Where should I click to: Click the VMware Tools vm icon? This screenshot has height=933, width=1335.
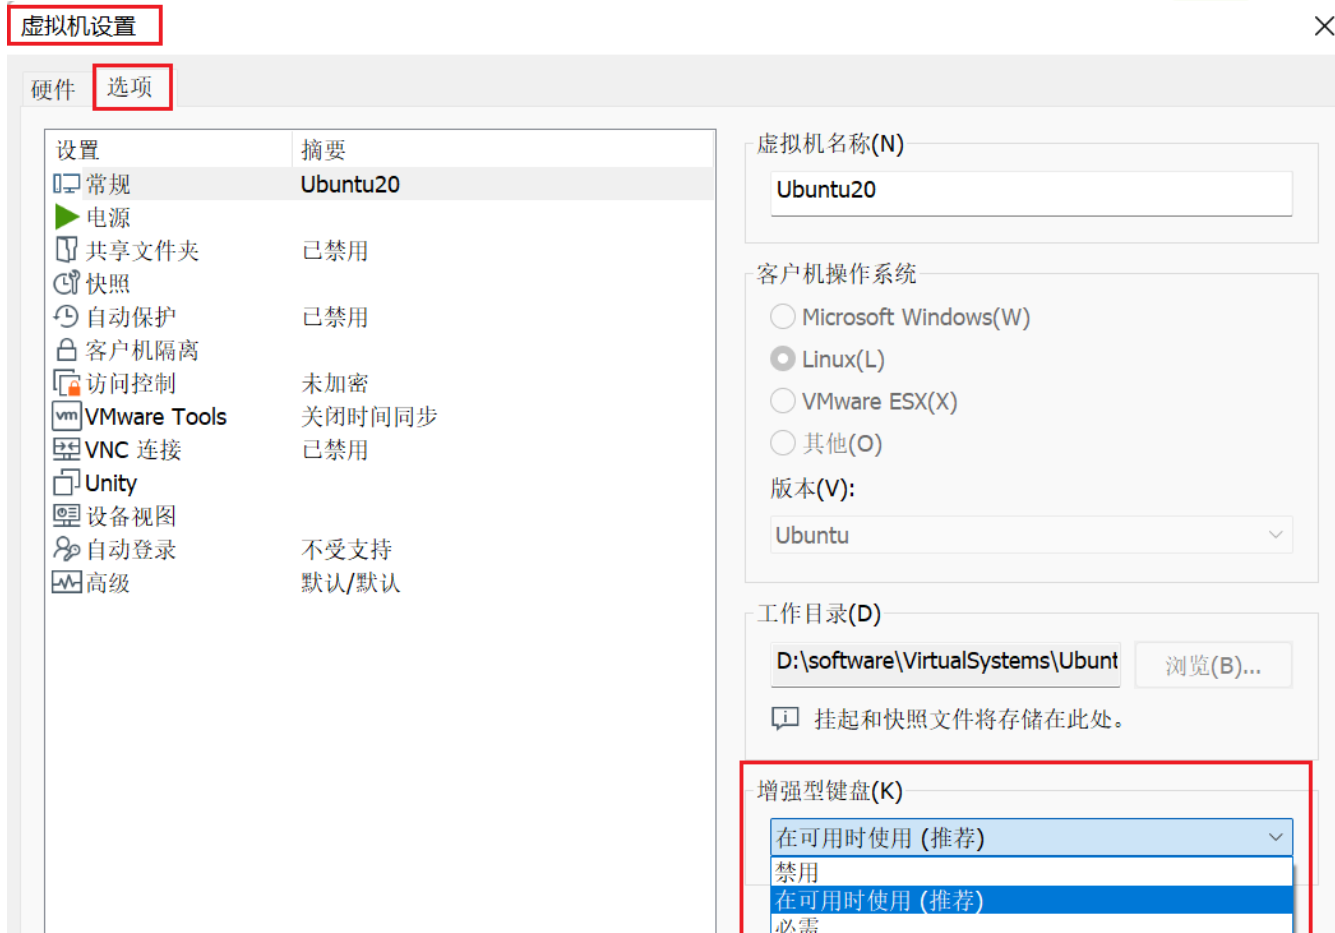[66, 416]
